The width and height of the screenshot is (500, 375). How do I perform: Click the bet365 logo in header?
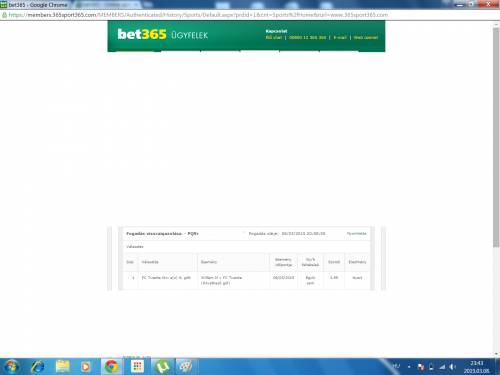[x=142, y=34]
